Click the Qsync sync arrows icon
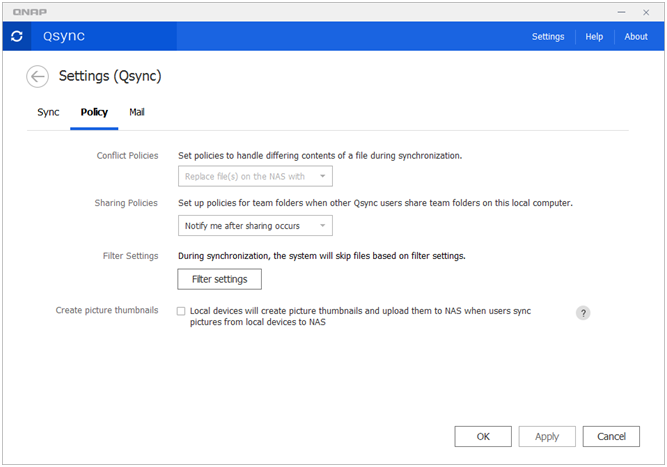 [x=17, y=36]
